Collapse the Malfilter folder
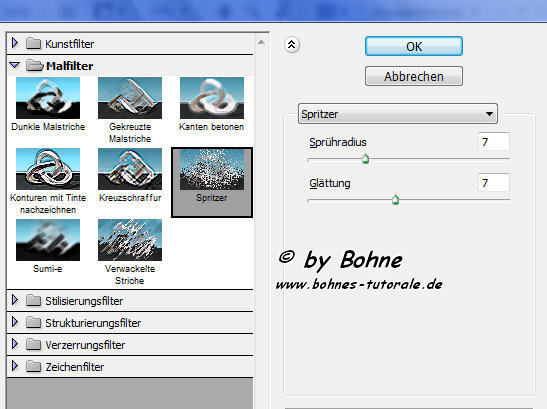This screenshot has width=547, height=409. coord(15,65)
